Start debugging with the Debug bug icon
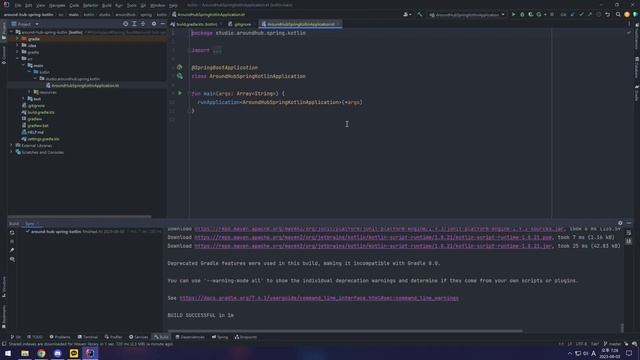 (522, 14)
